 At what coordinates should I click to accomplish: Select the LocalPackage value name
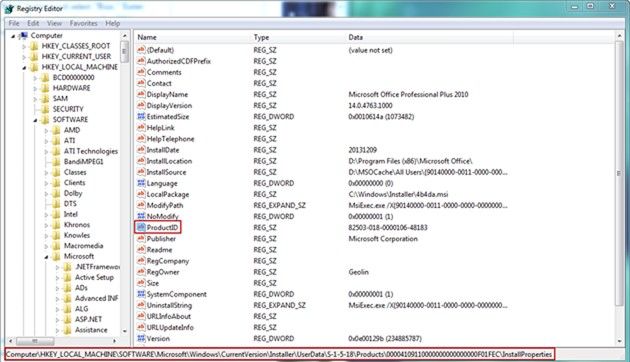point(168,194)
